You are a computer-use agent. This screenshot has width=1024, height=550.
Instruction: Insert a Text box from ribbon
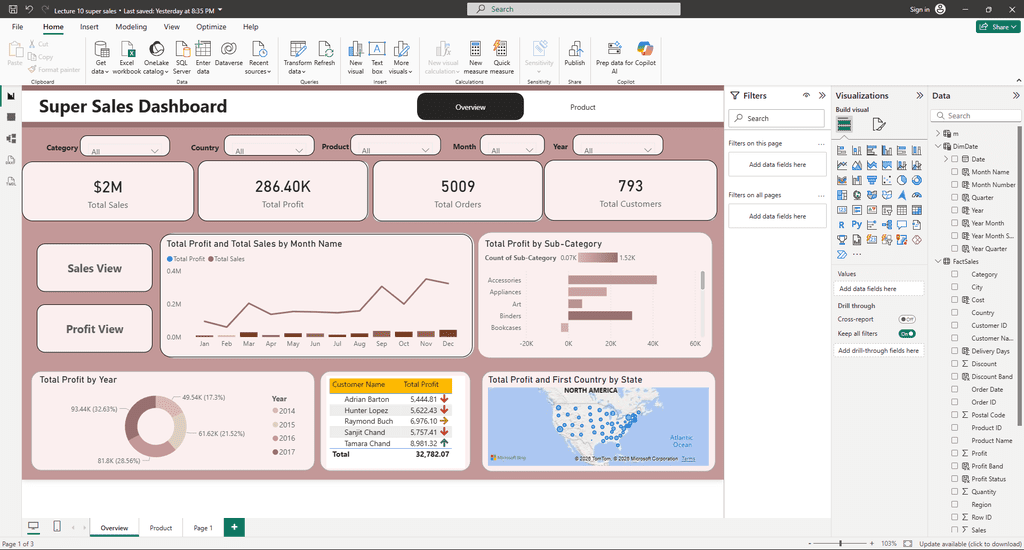pyautogui.click(x=377, y=57)
